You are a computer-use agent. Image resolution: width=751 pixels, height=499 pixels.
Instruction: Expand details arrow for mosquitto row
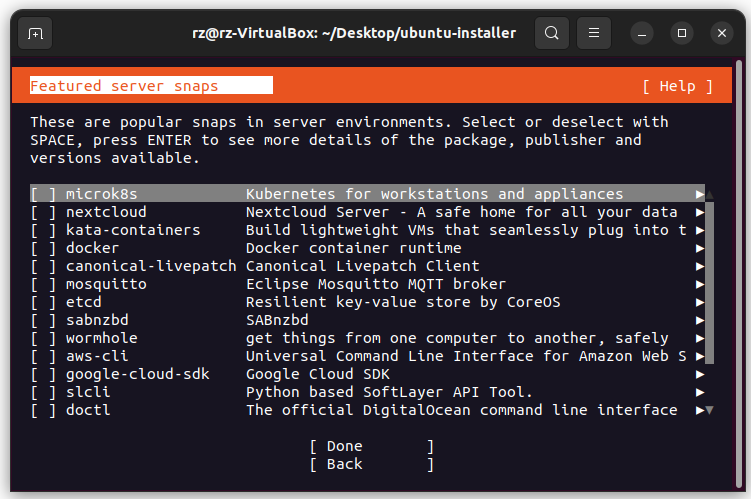click(700, 284)
